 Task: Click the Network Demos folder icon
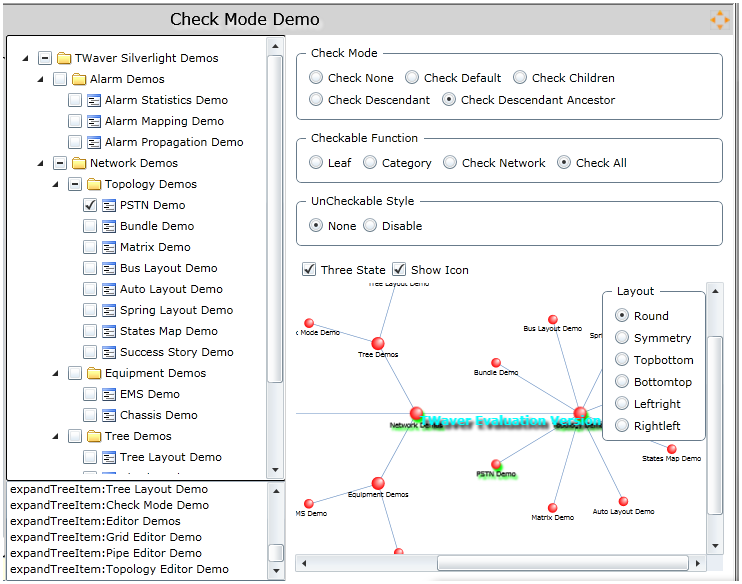pyautogui.click(x=79, y=163)
